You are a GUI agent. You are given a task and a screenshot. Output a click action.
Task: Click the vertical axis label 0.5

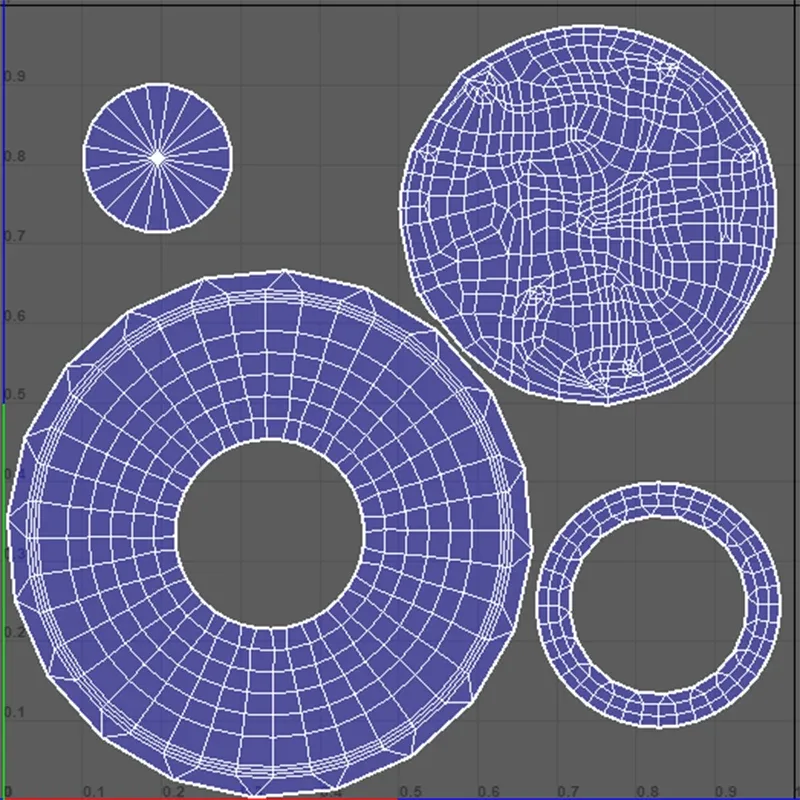(x=14, y=394)
